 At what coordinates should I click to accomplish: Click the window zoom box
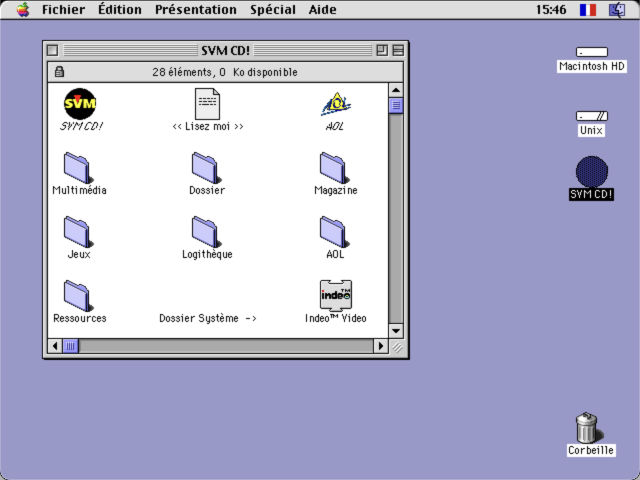[x=382, y=50]
